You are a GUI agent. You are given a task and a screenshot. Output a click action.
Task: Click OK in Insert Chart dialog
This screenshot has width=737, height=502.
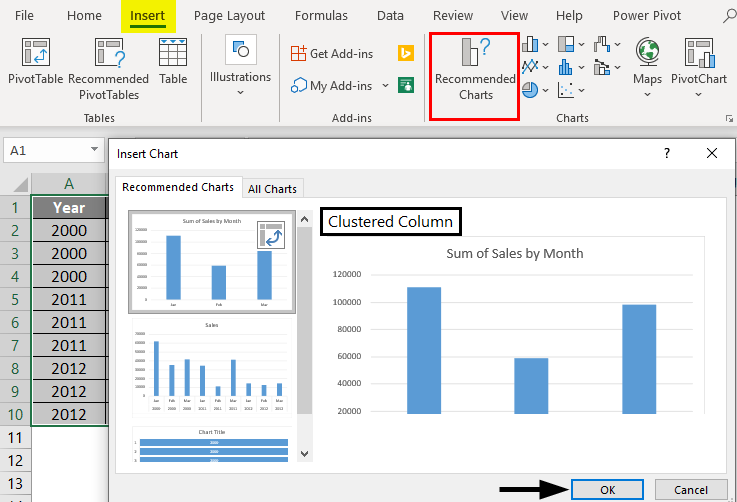coord(607,490)
